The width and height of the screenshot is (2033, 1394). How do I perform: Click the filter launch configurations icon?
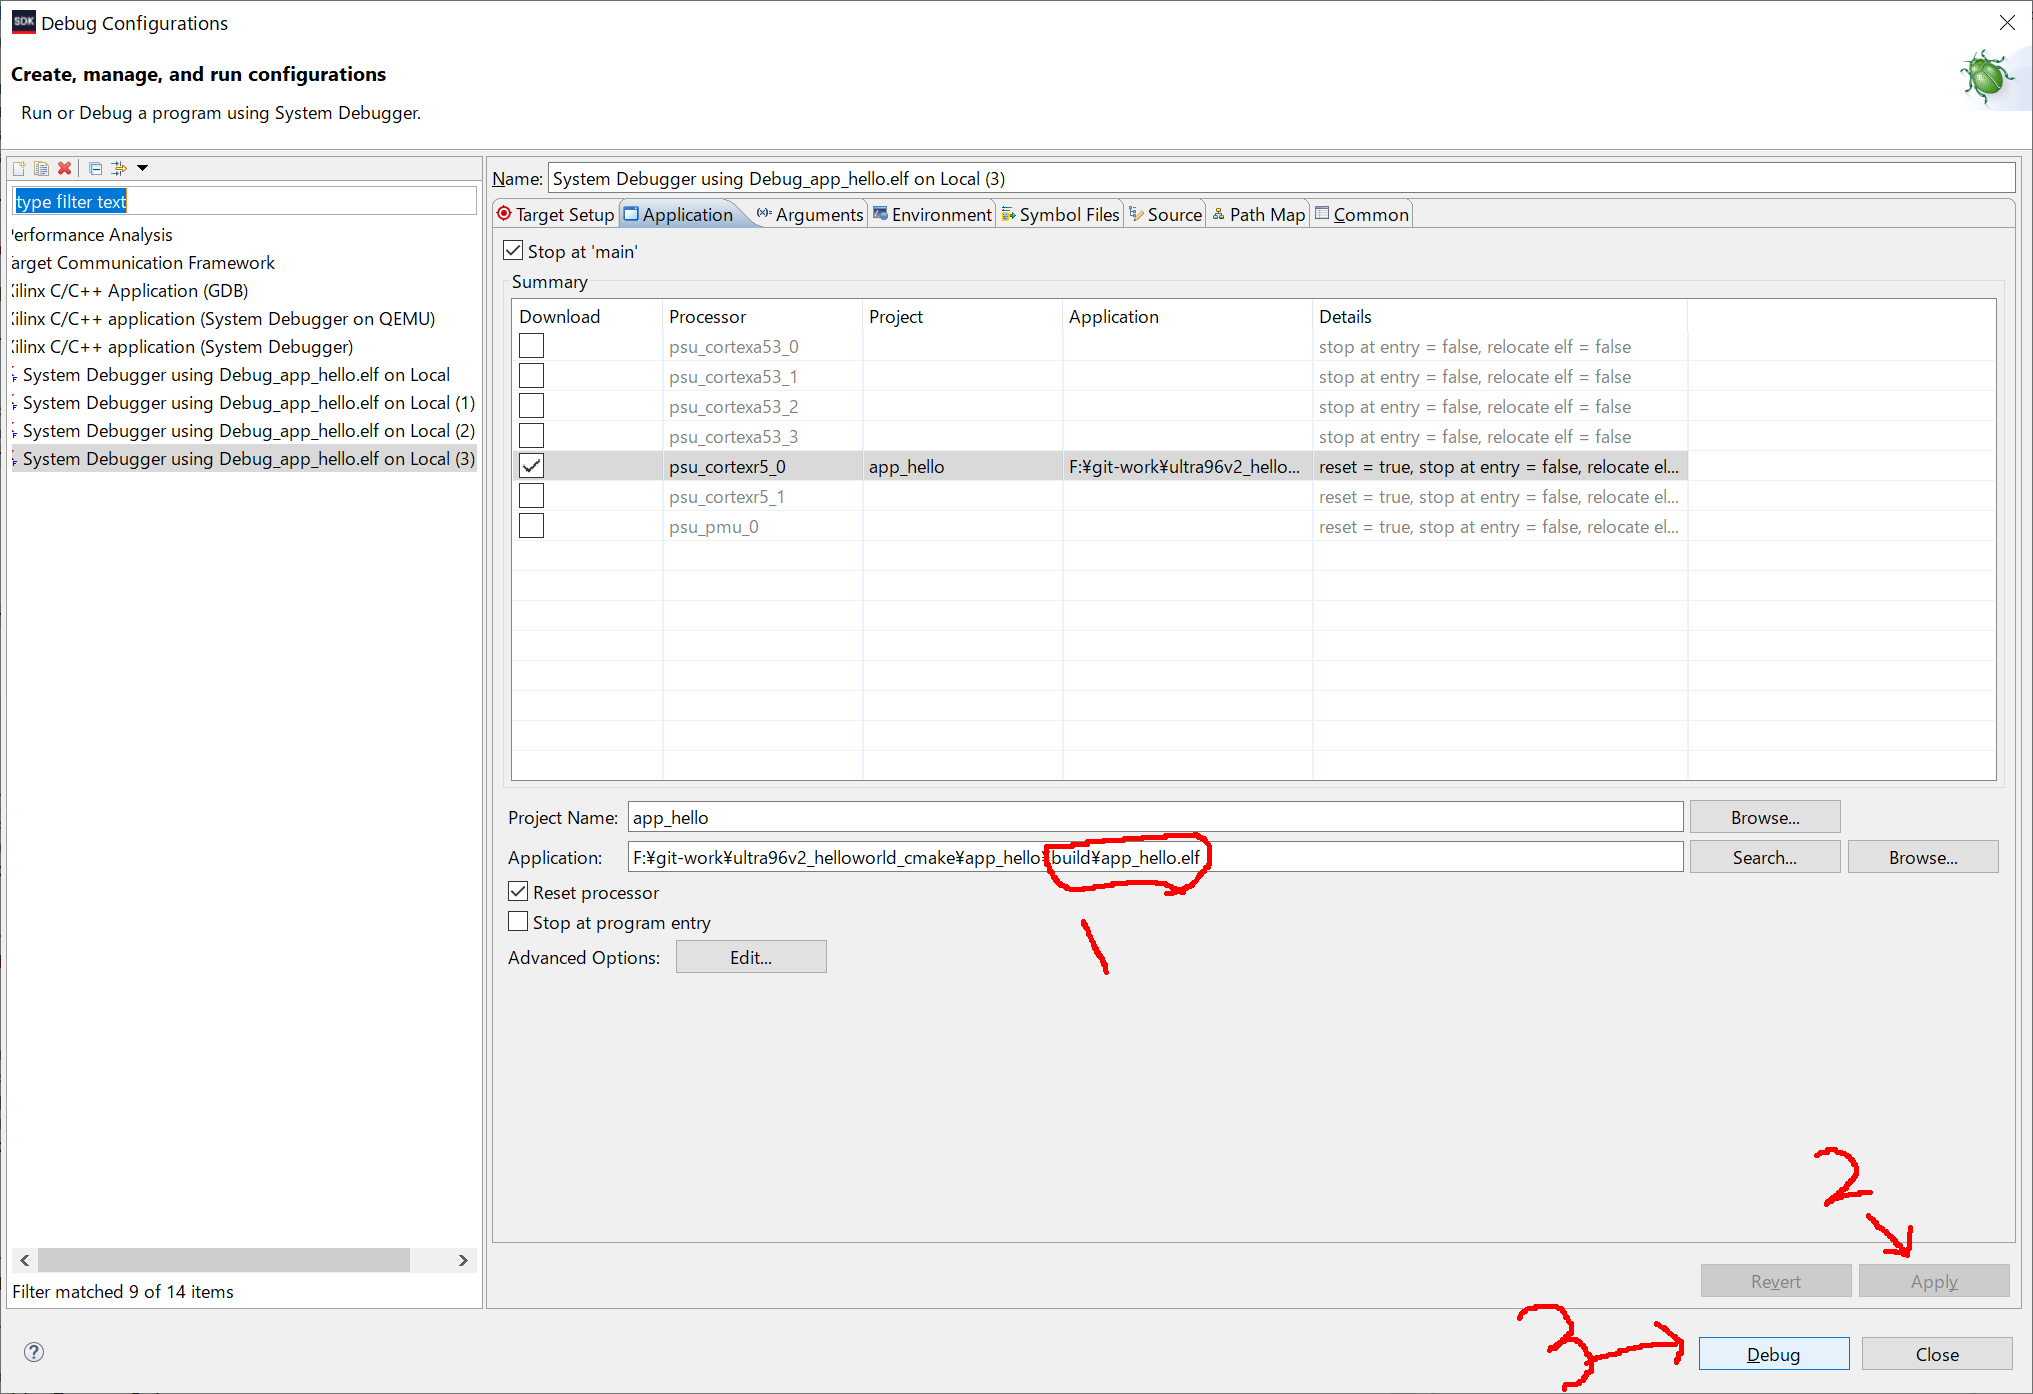pos(119,168)
